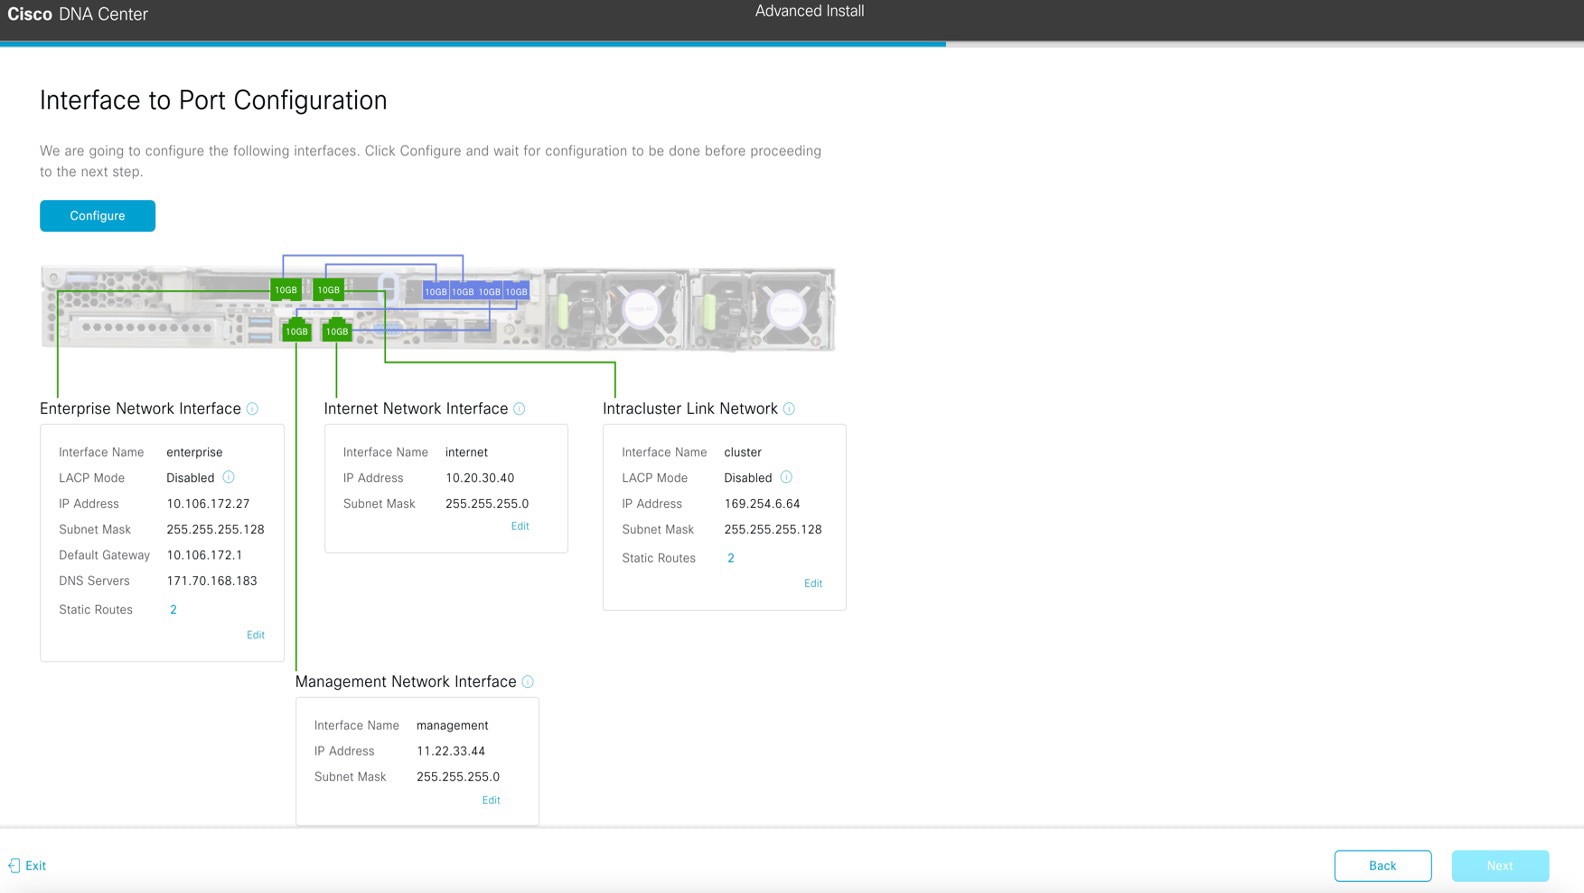Click the Cisco DNA Center logo

[x=78, y=15]
